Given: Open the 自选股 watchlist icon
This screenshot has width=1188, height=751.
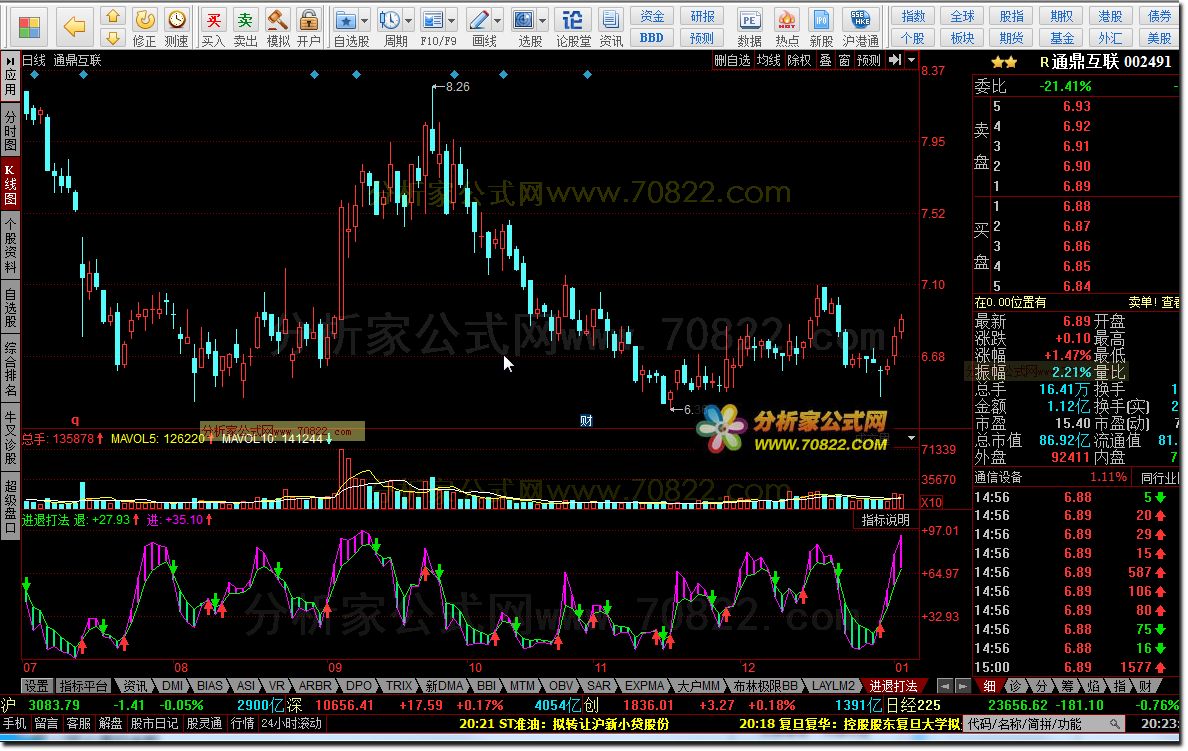Looking at the screenshot, I should [x=345, y=20].
